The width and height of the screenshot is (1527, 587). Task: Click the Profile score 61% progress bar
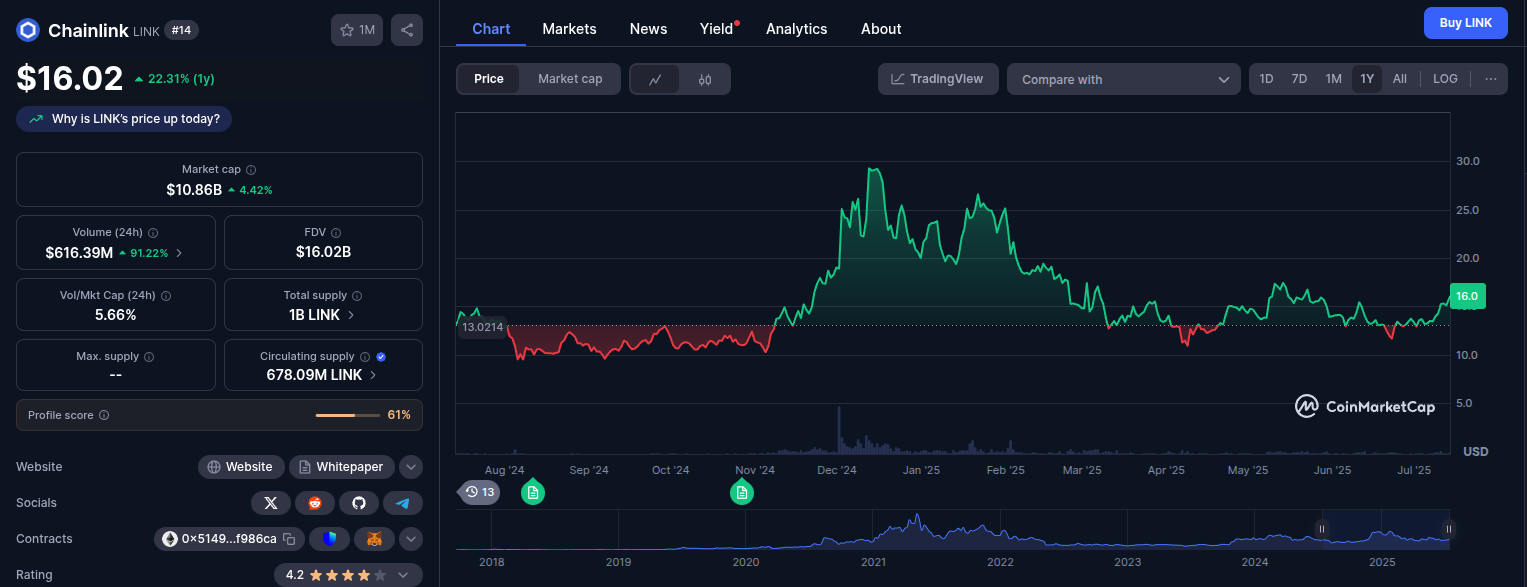348,415
